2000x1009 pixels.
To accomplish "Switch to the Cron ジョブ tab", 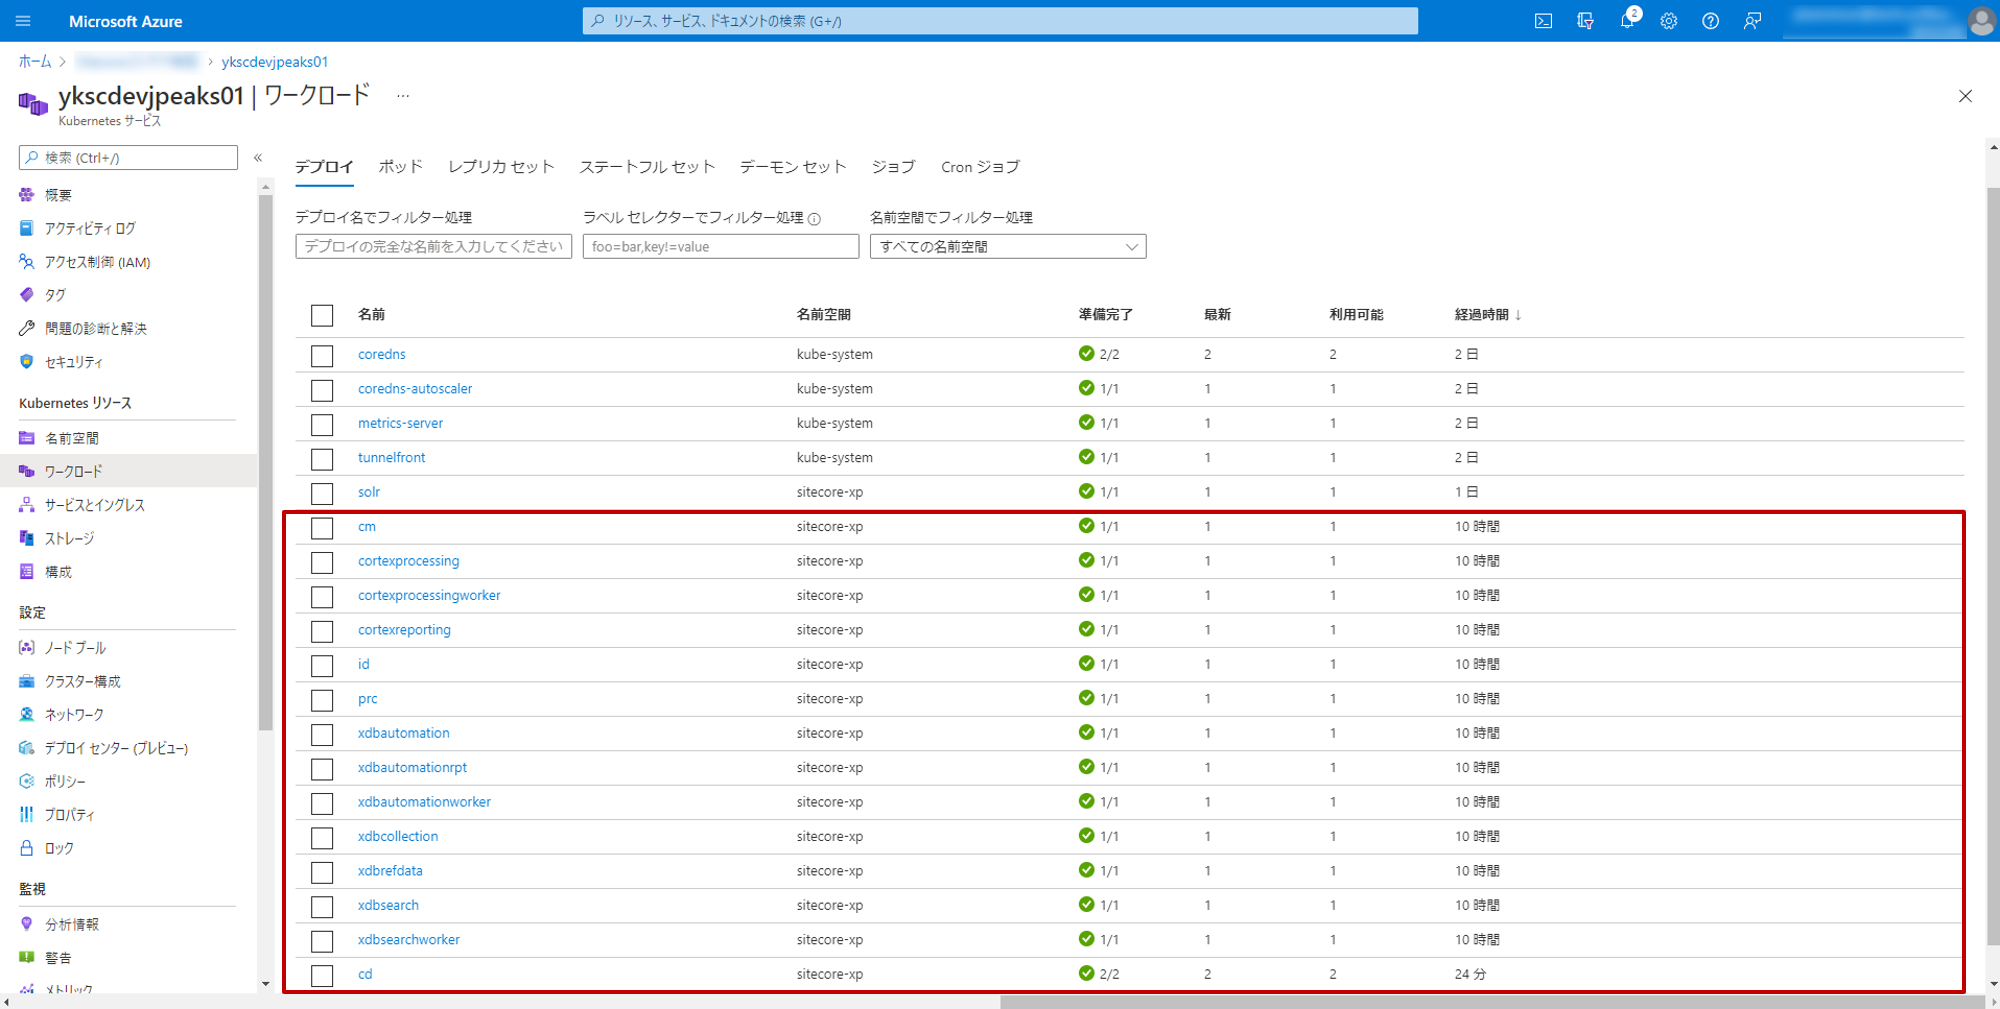I will (x=980, y=167).
